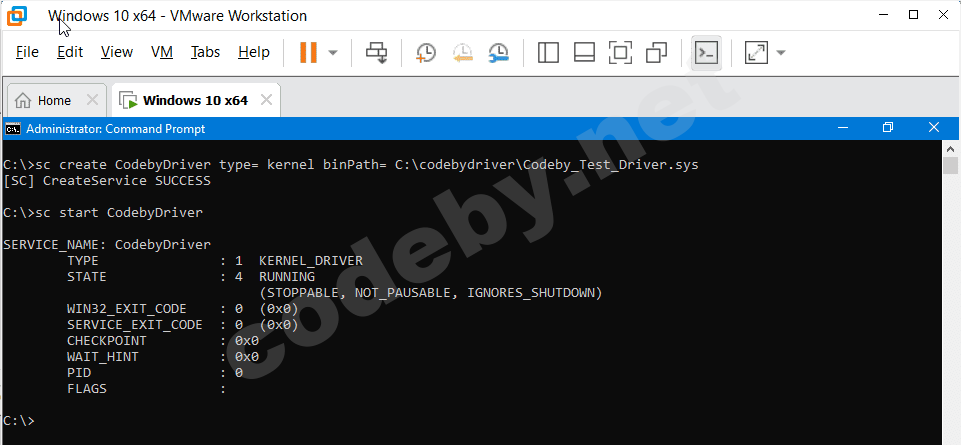This screenshot has height=445, width=961.
Task: Close the Home tab
Action: [92, 100]
